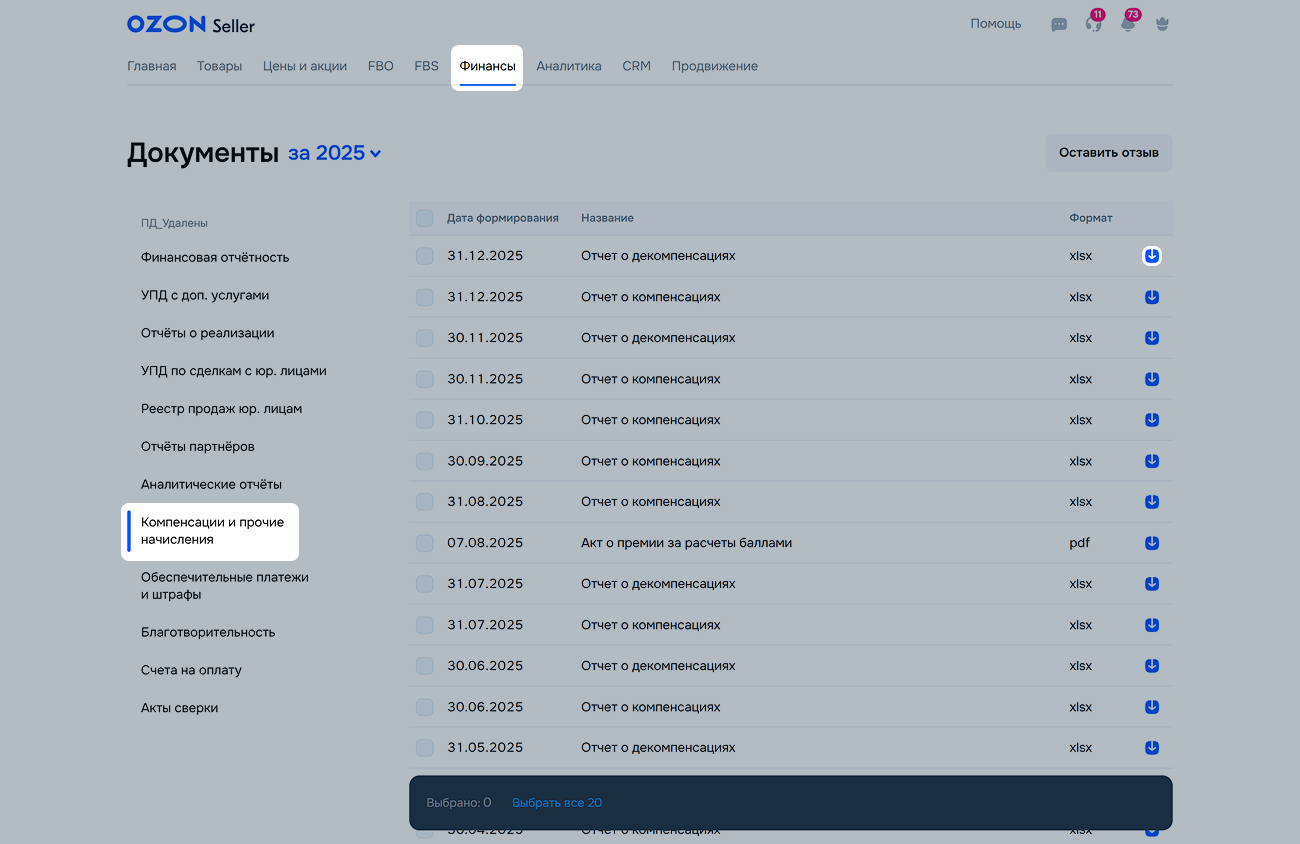
Task: Click the OZON Seller logo
Action: [x=191, y=24]
